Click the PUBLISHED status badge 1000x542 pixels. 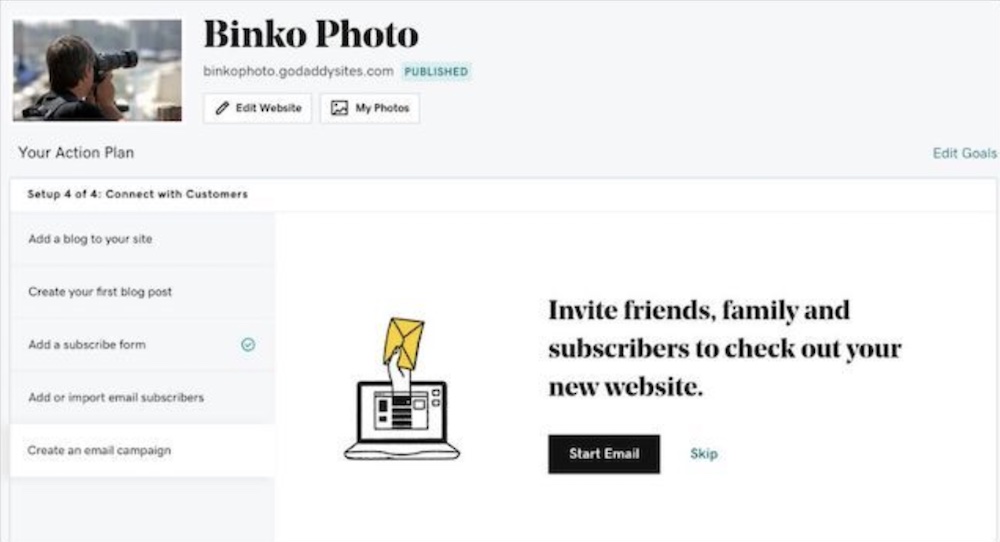click(x=436, y=71)
